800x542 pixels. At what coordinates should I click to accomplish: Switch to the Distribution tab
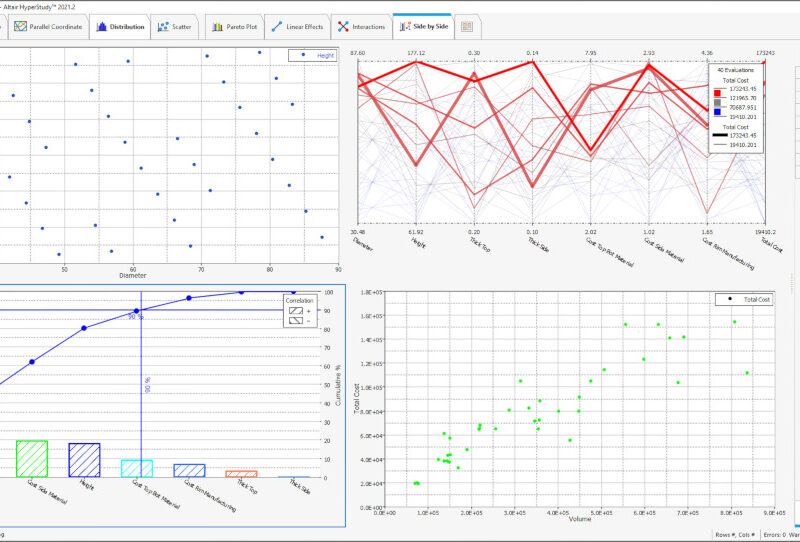click(120, 27)
